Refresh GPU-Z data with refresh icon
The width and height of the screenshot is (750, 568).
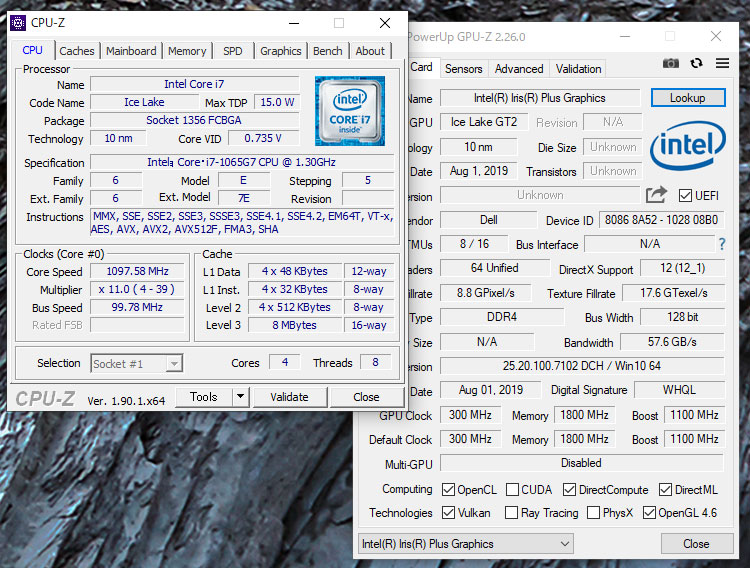pos(696,63)
